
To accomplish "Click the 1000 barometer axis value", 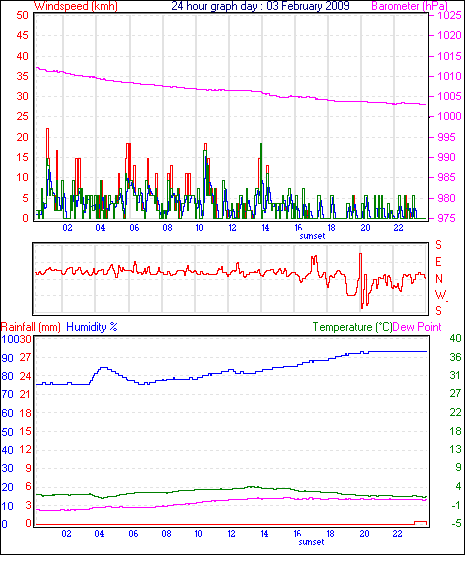I will [x=449, y=117].
